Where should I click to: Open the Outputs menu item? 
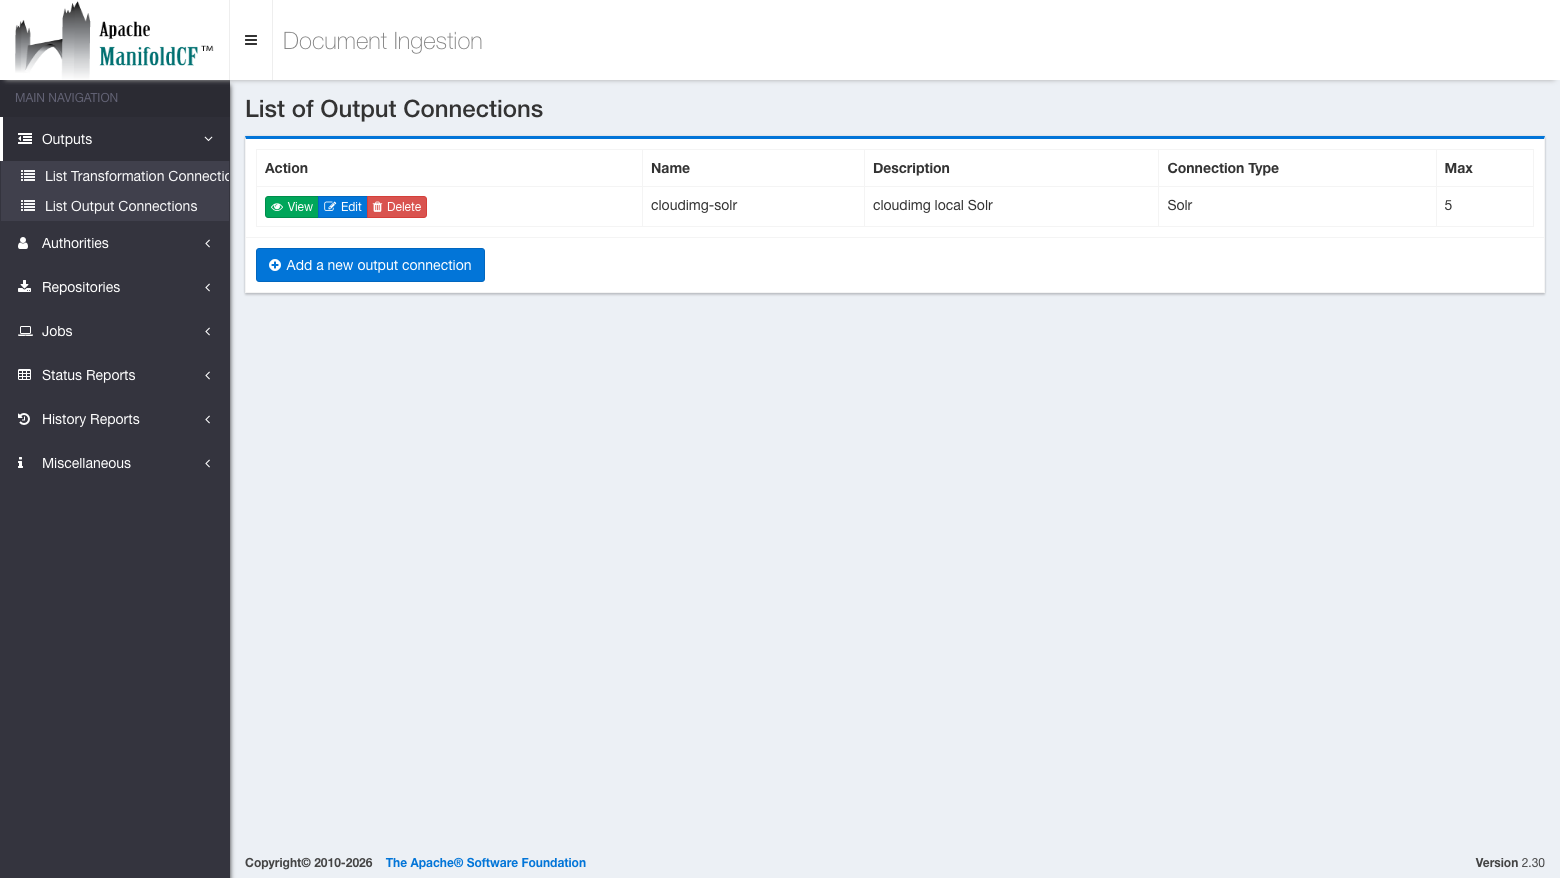pyautogui.click(x=115, y=139)
